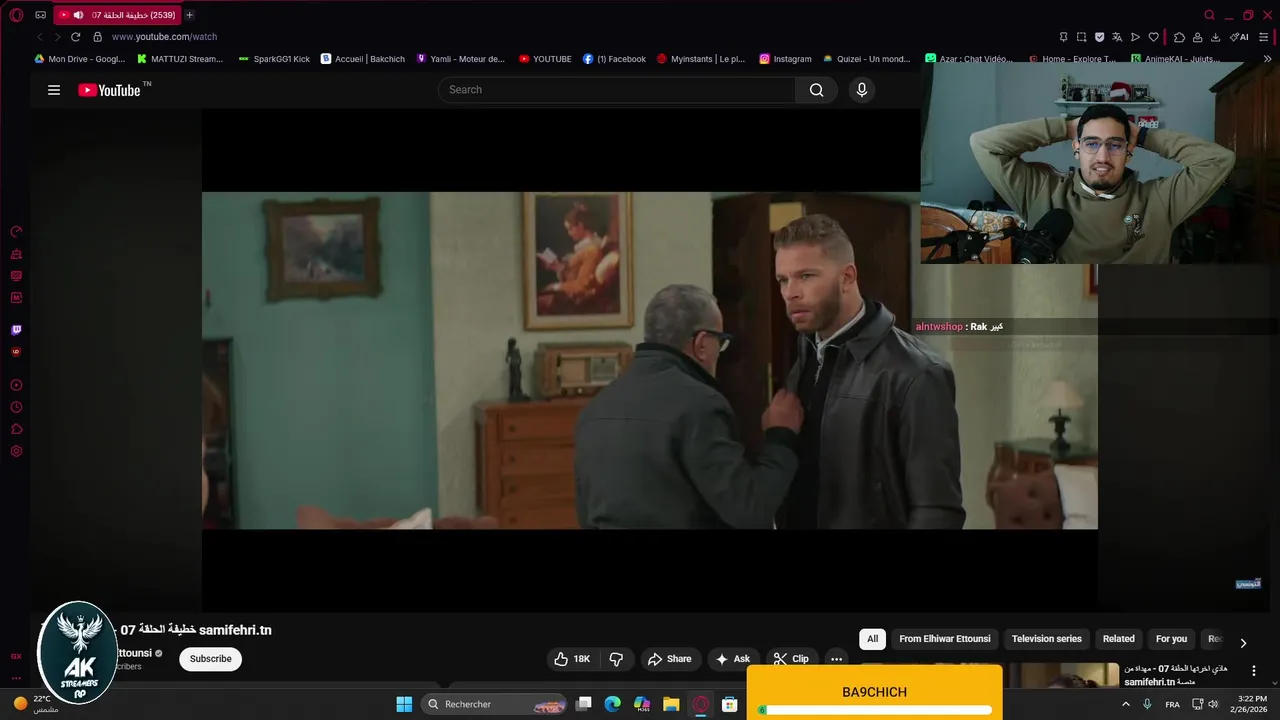Open the weather widget showing 22°C
Viewport: 1280px width, 720px height.
(36, 704)
